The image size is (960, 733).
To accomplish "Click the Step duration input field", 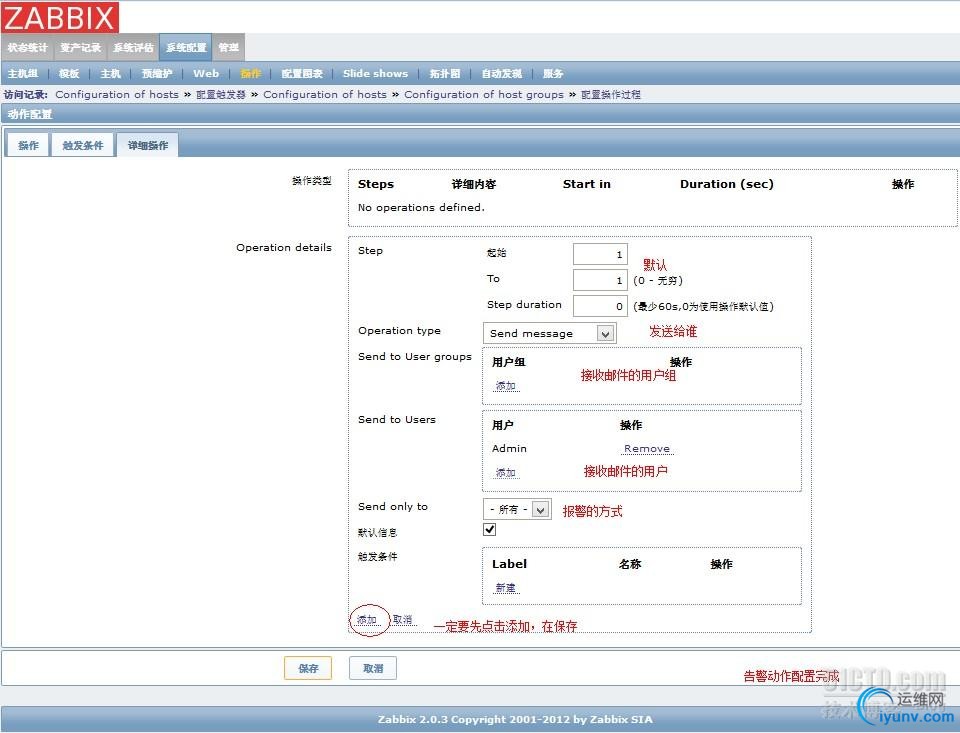I will tap(600, 306).
